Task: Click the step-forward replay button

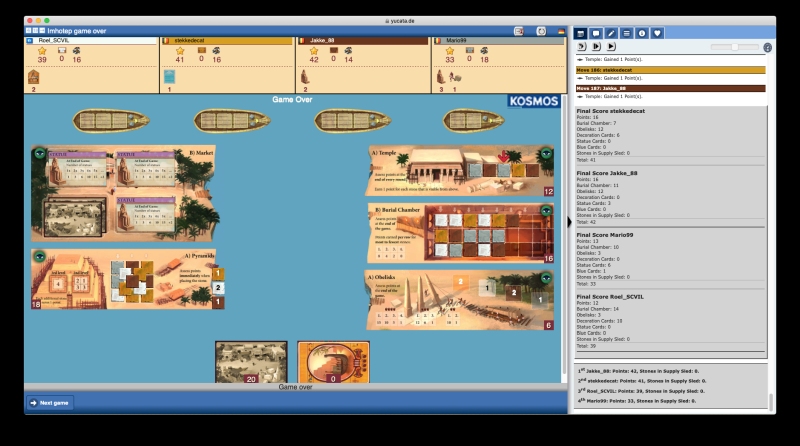Action: coord(596,46)
